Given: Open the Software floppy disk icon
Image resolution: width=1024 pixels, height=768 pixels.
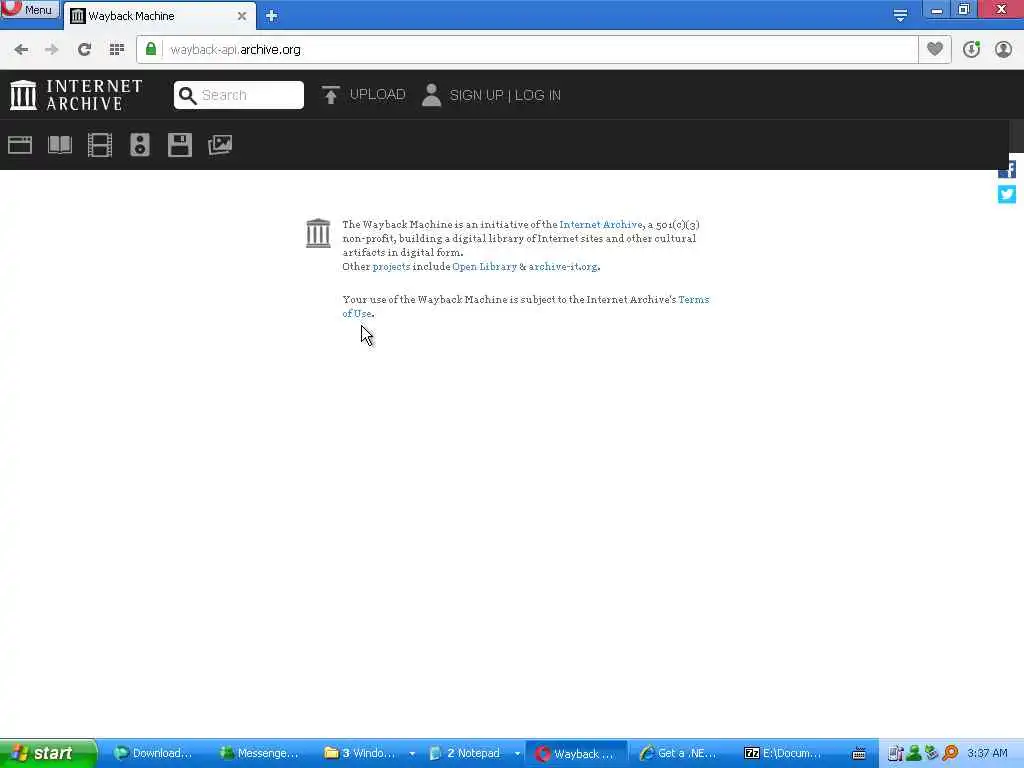Looking at the screenshot, I should 180,145.
